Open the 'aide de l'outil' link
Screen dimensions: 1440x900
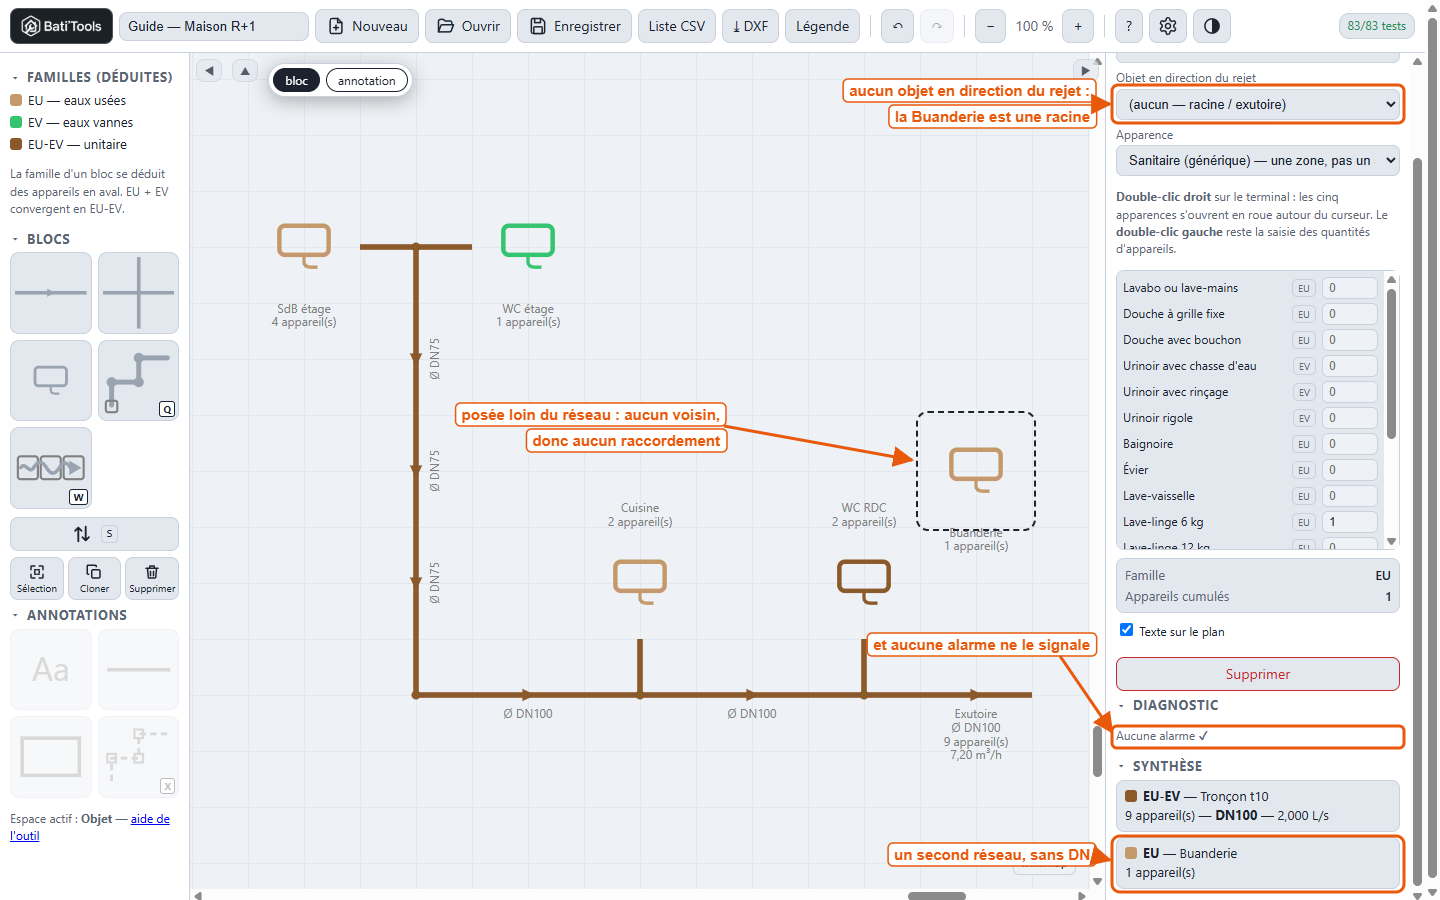click(90, 827)
